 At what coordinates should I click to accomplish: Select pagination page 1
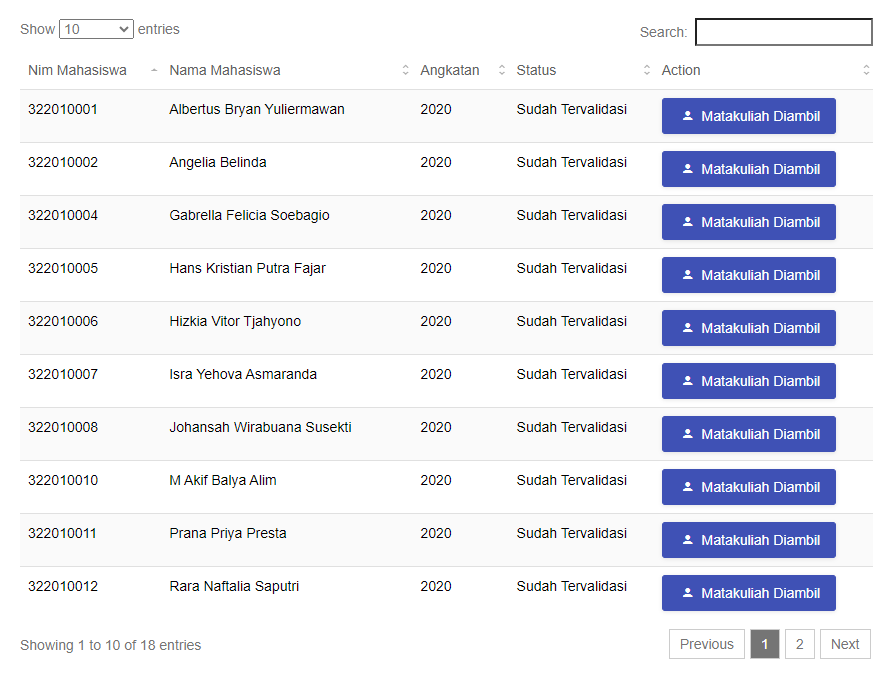coord(765,644)
